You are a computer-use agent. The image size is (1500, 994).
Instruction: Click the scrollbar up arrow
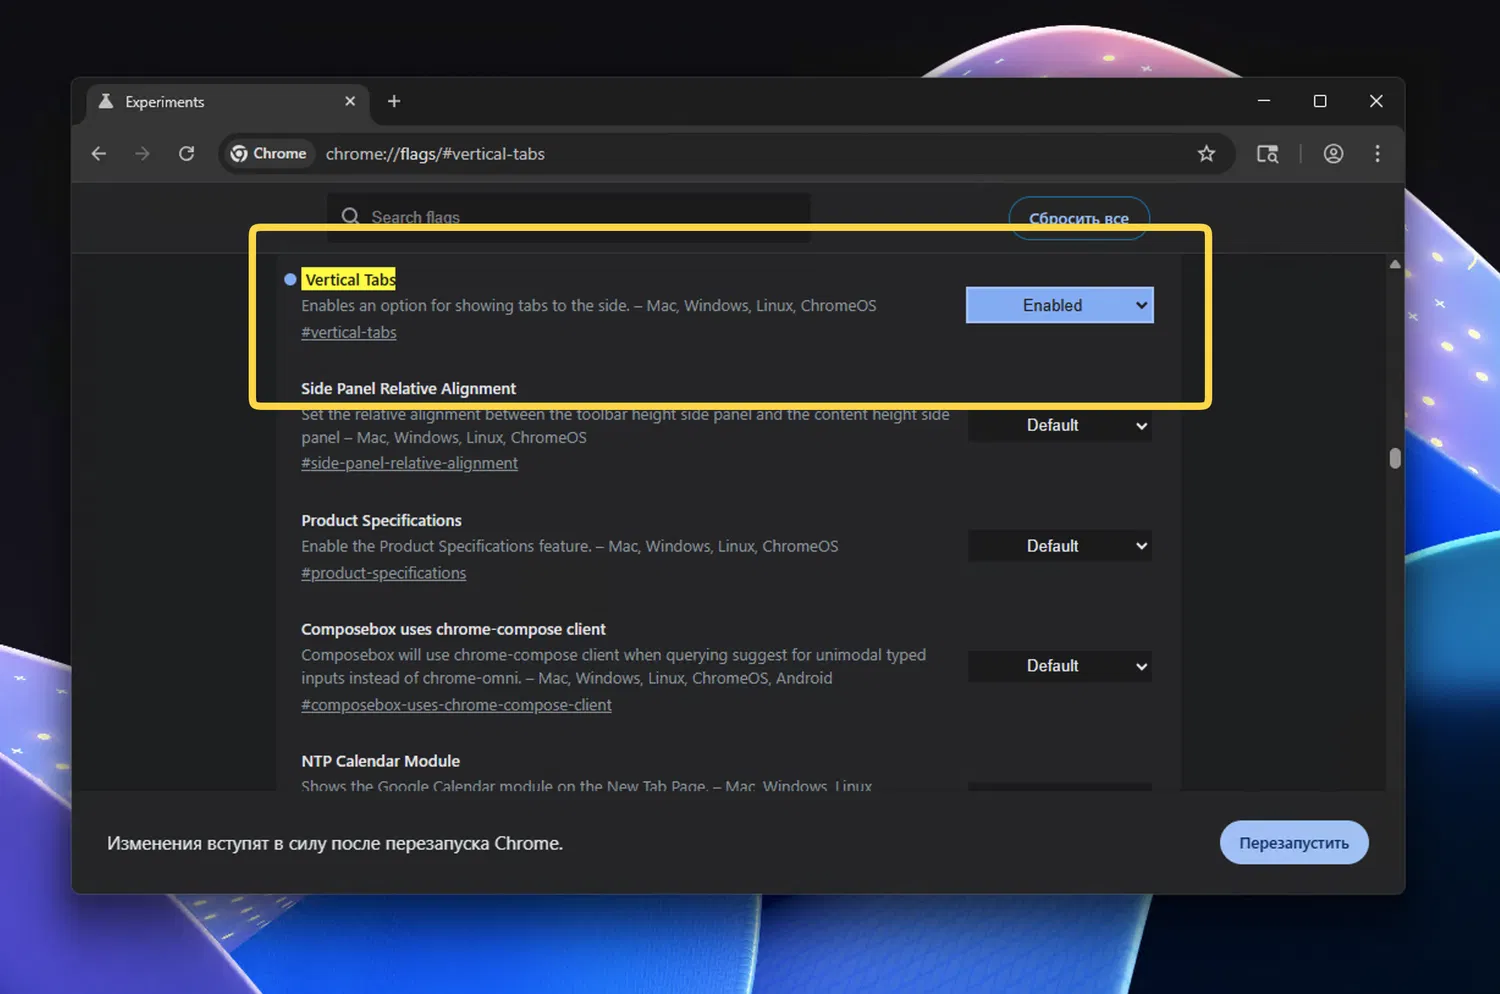pyautogui.click(x=1395, y=264)
